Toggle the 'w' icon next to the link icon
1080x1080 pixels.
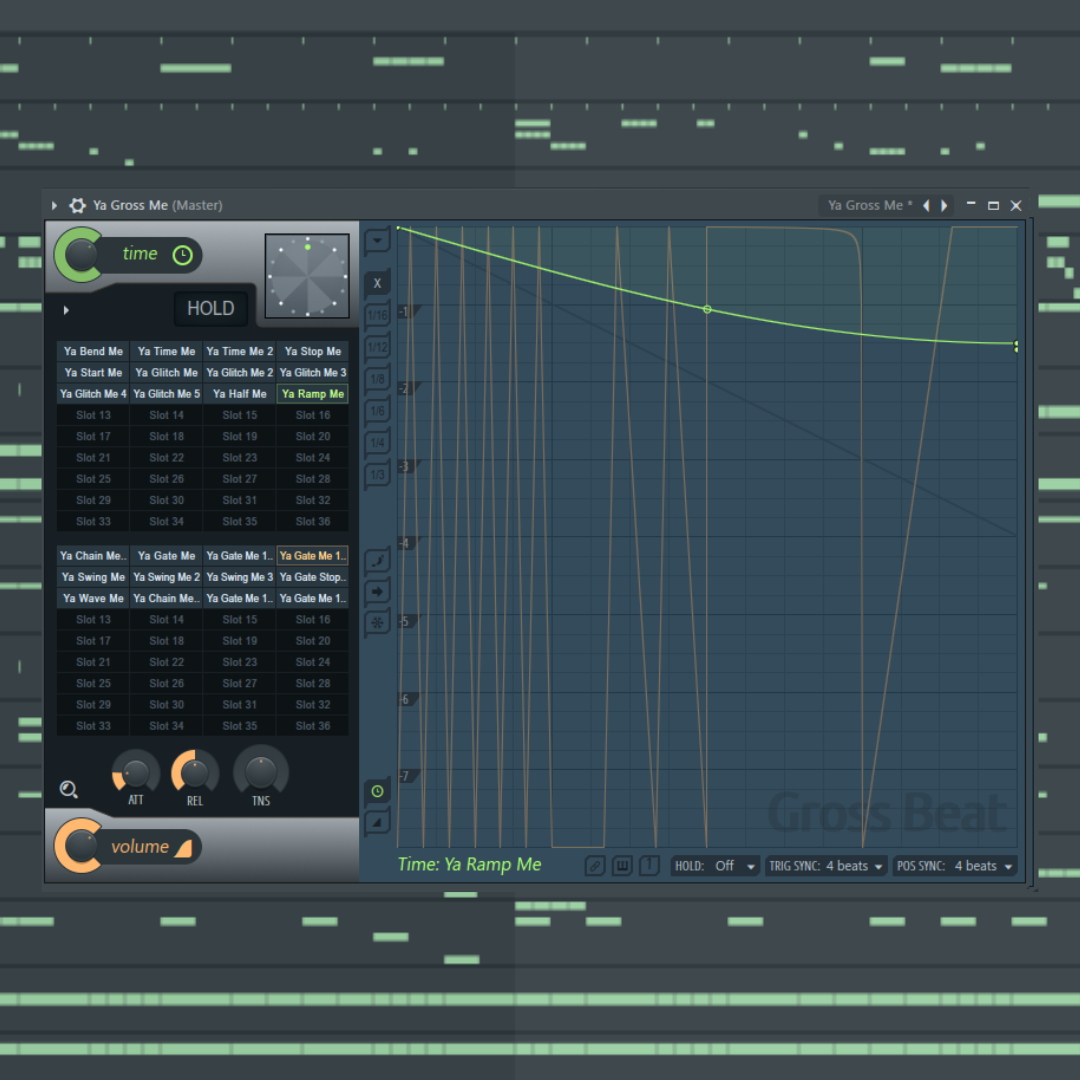(x=622, y=866)
